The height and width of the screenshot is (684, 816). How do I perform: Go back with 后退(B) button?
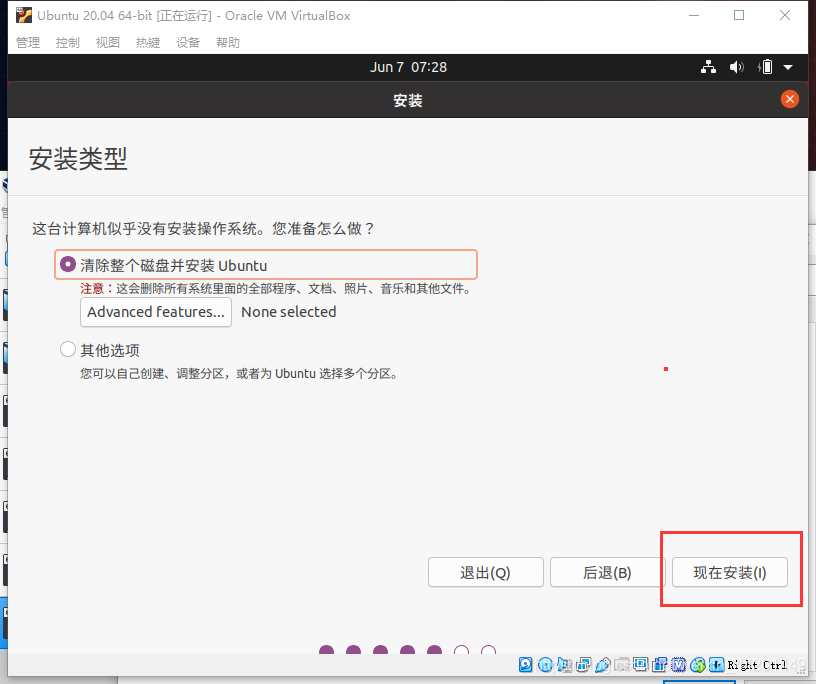(607, 573)
